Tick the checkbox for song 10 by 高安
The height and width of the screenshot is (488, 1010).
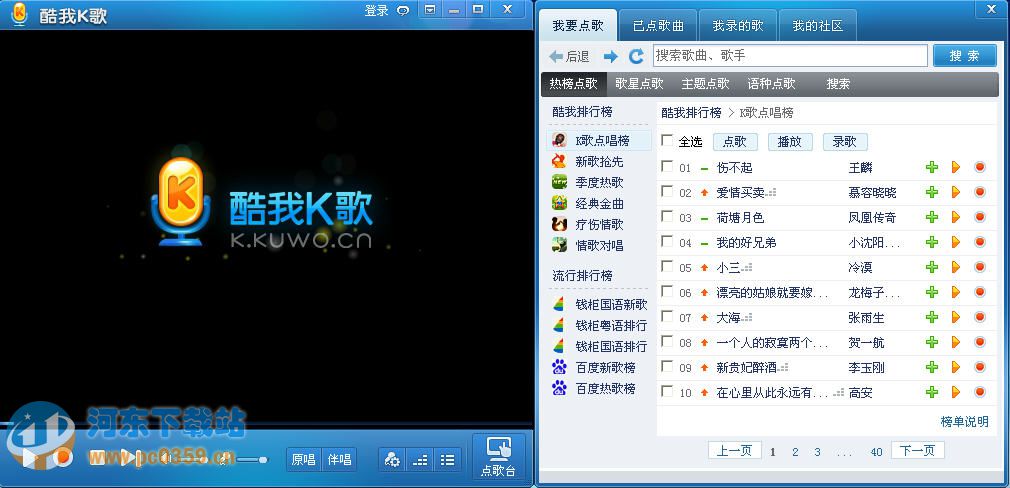coord(667,391)
